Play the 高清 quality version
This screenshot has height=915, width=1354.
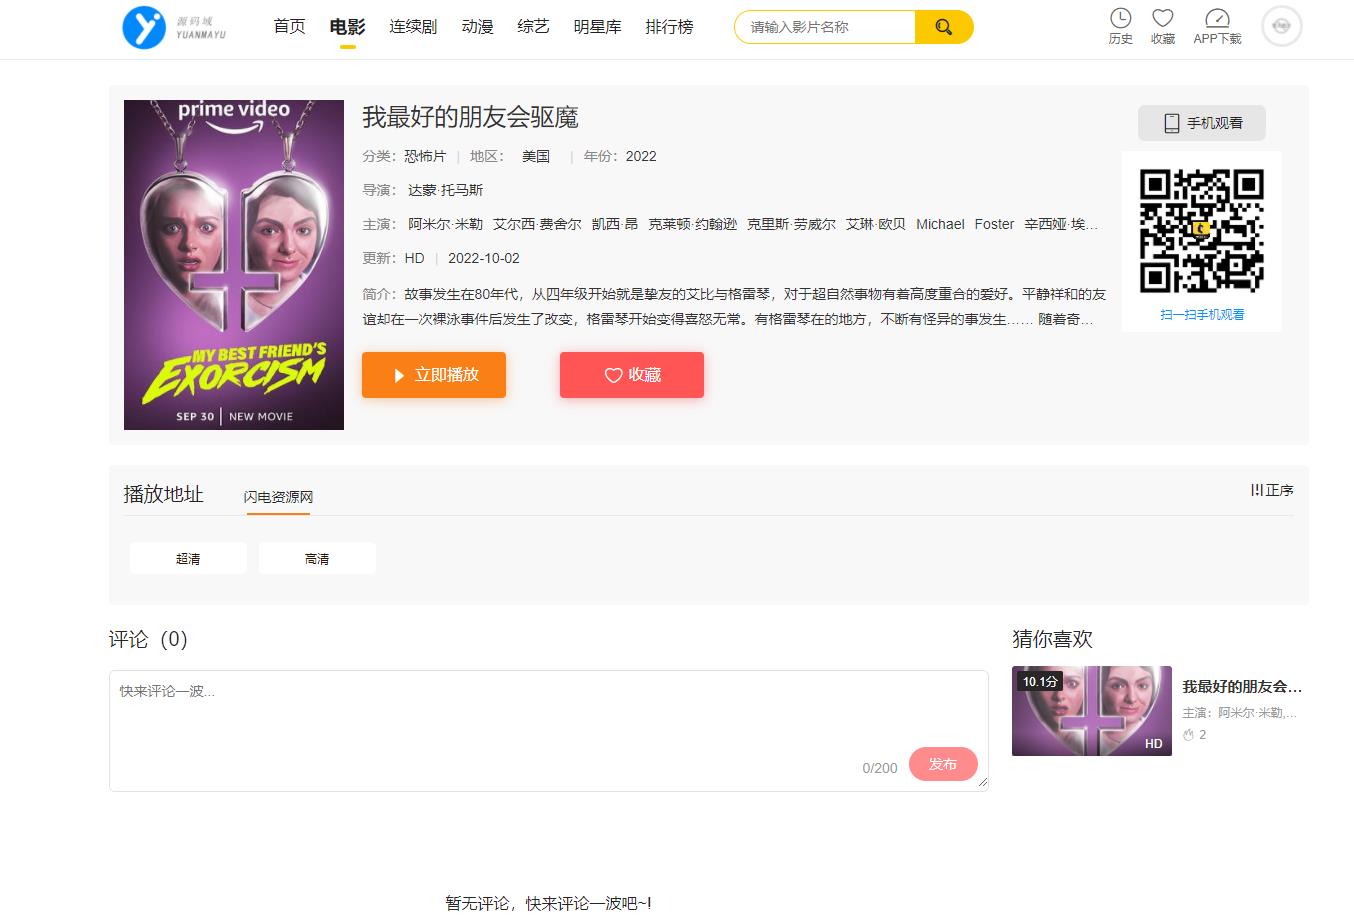pyautogui.click(x=317, y=559)
